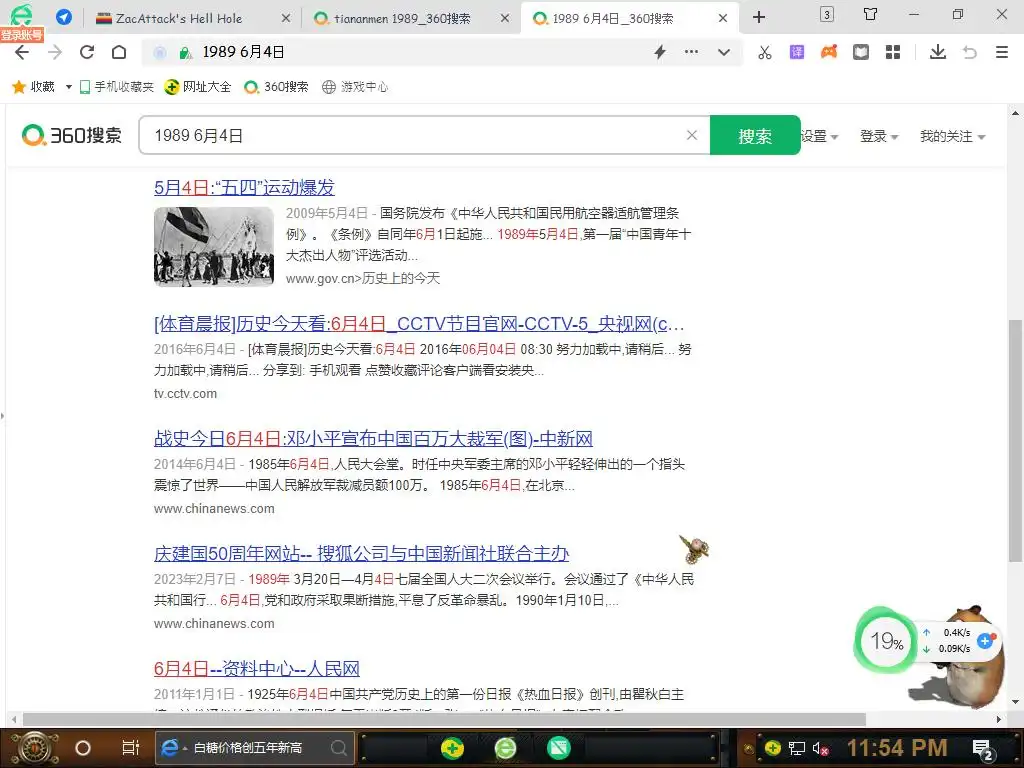Expand the address bar history dropdown
Viewport: 1024px width, 768px height.
724,52
